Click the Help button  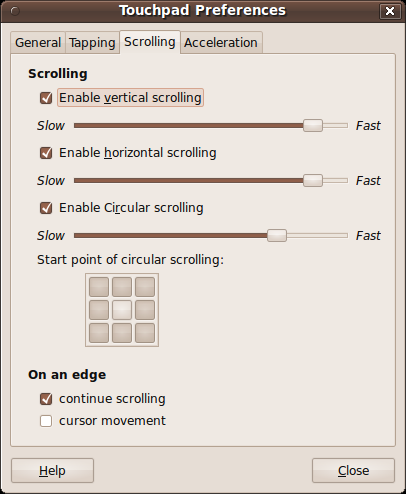pos(52,471)
